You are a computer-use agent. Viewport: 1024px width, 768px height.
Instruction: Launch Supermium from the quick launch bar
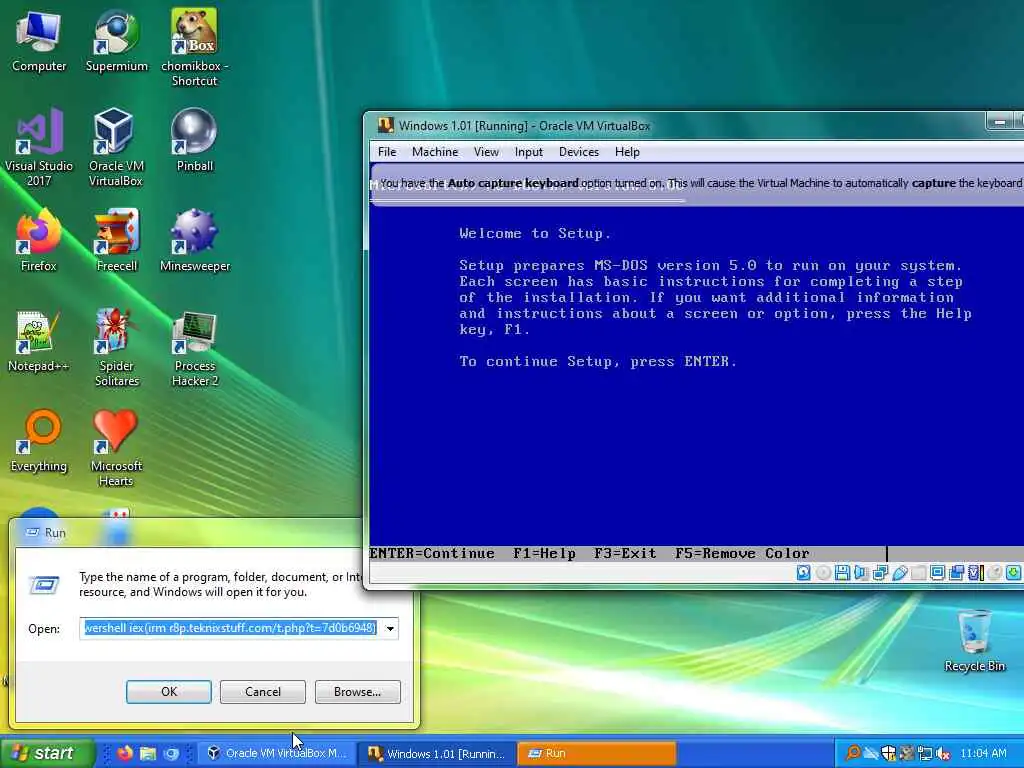coord(170,753)
